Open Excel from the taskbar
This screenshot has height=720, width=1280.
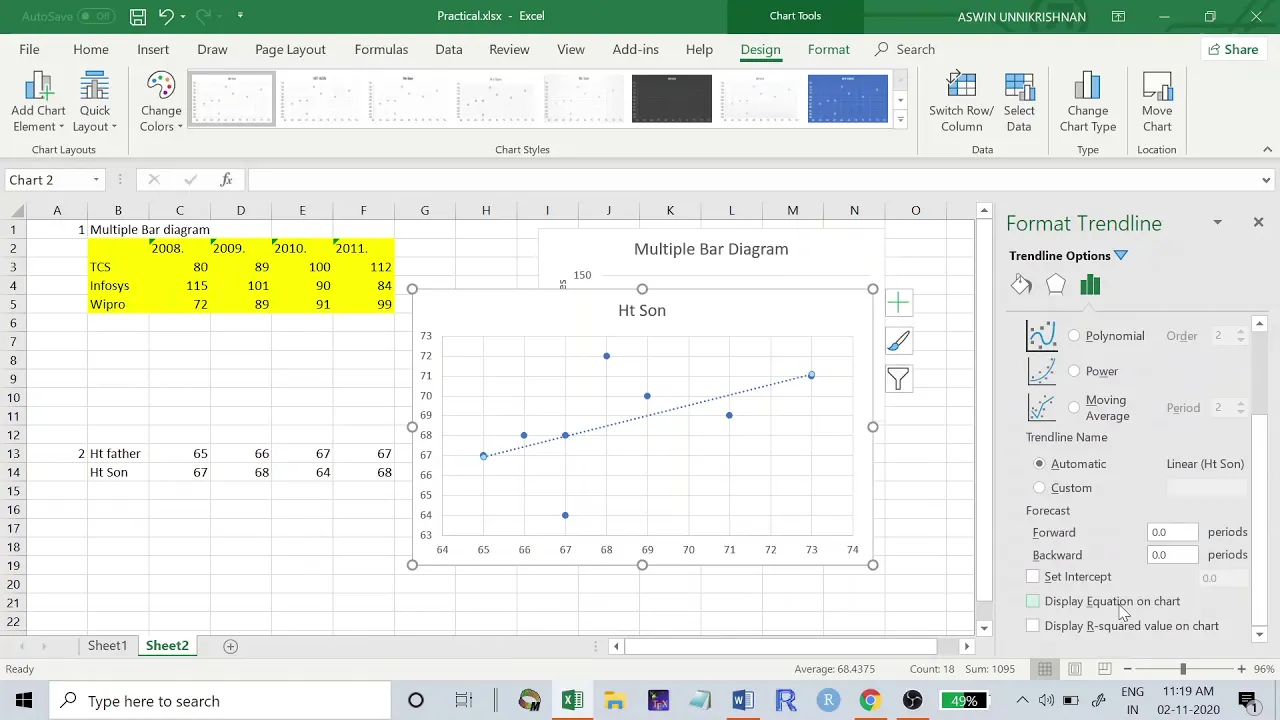pos(572,700)
